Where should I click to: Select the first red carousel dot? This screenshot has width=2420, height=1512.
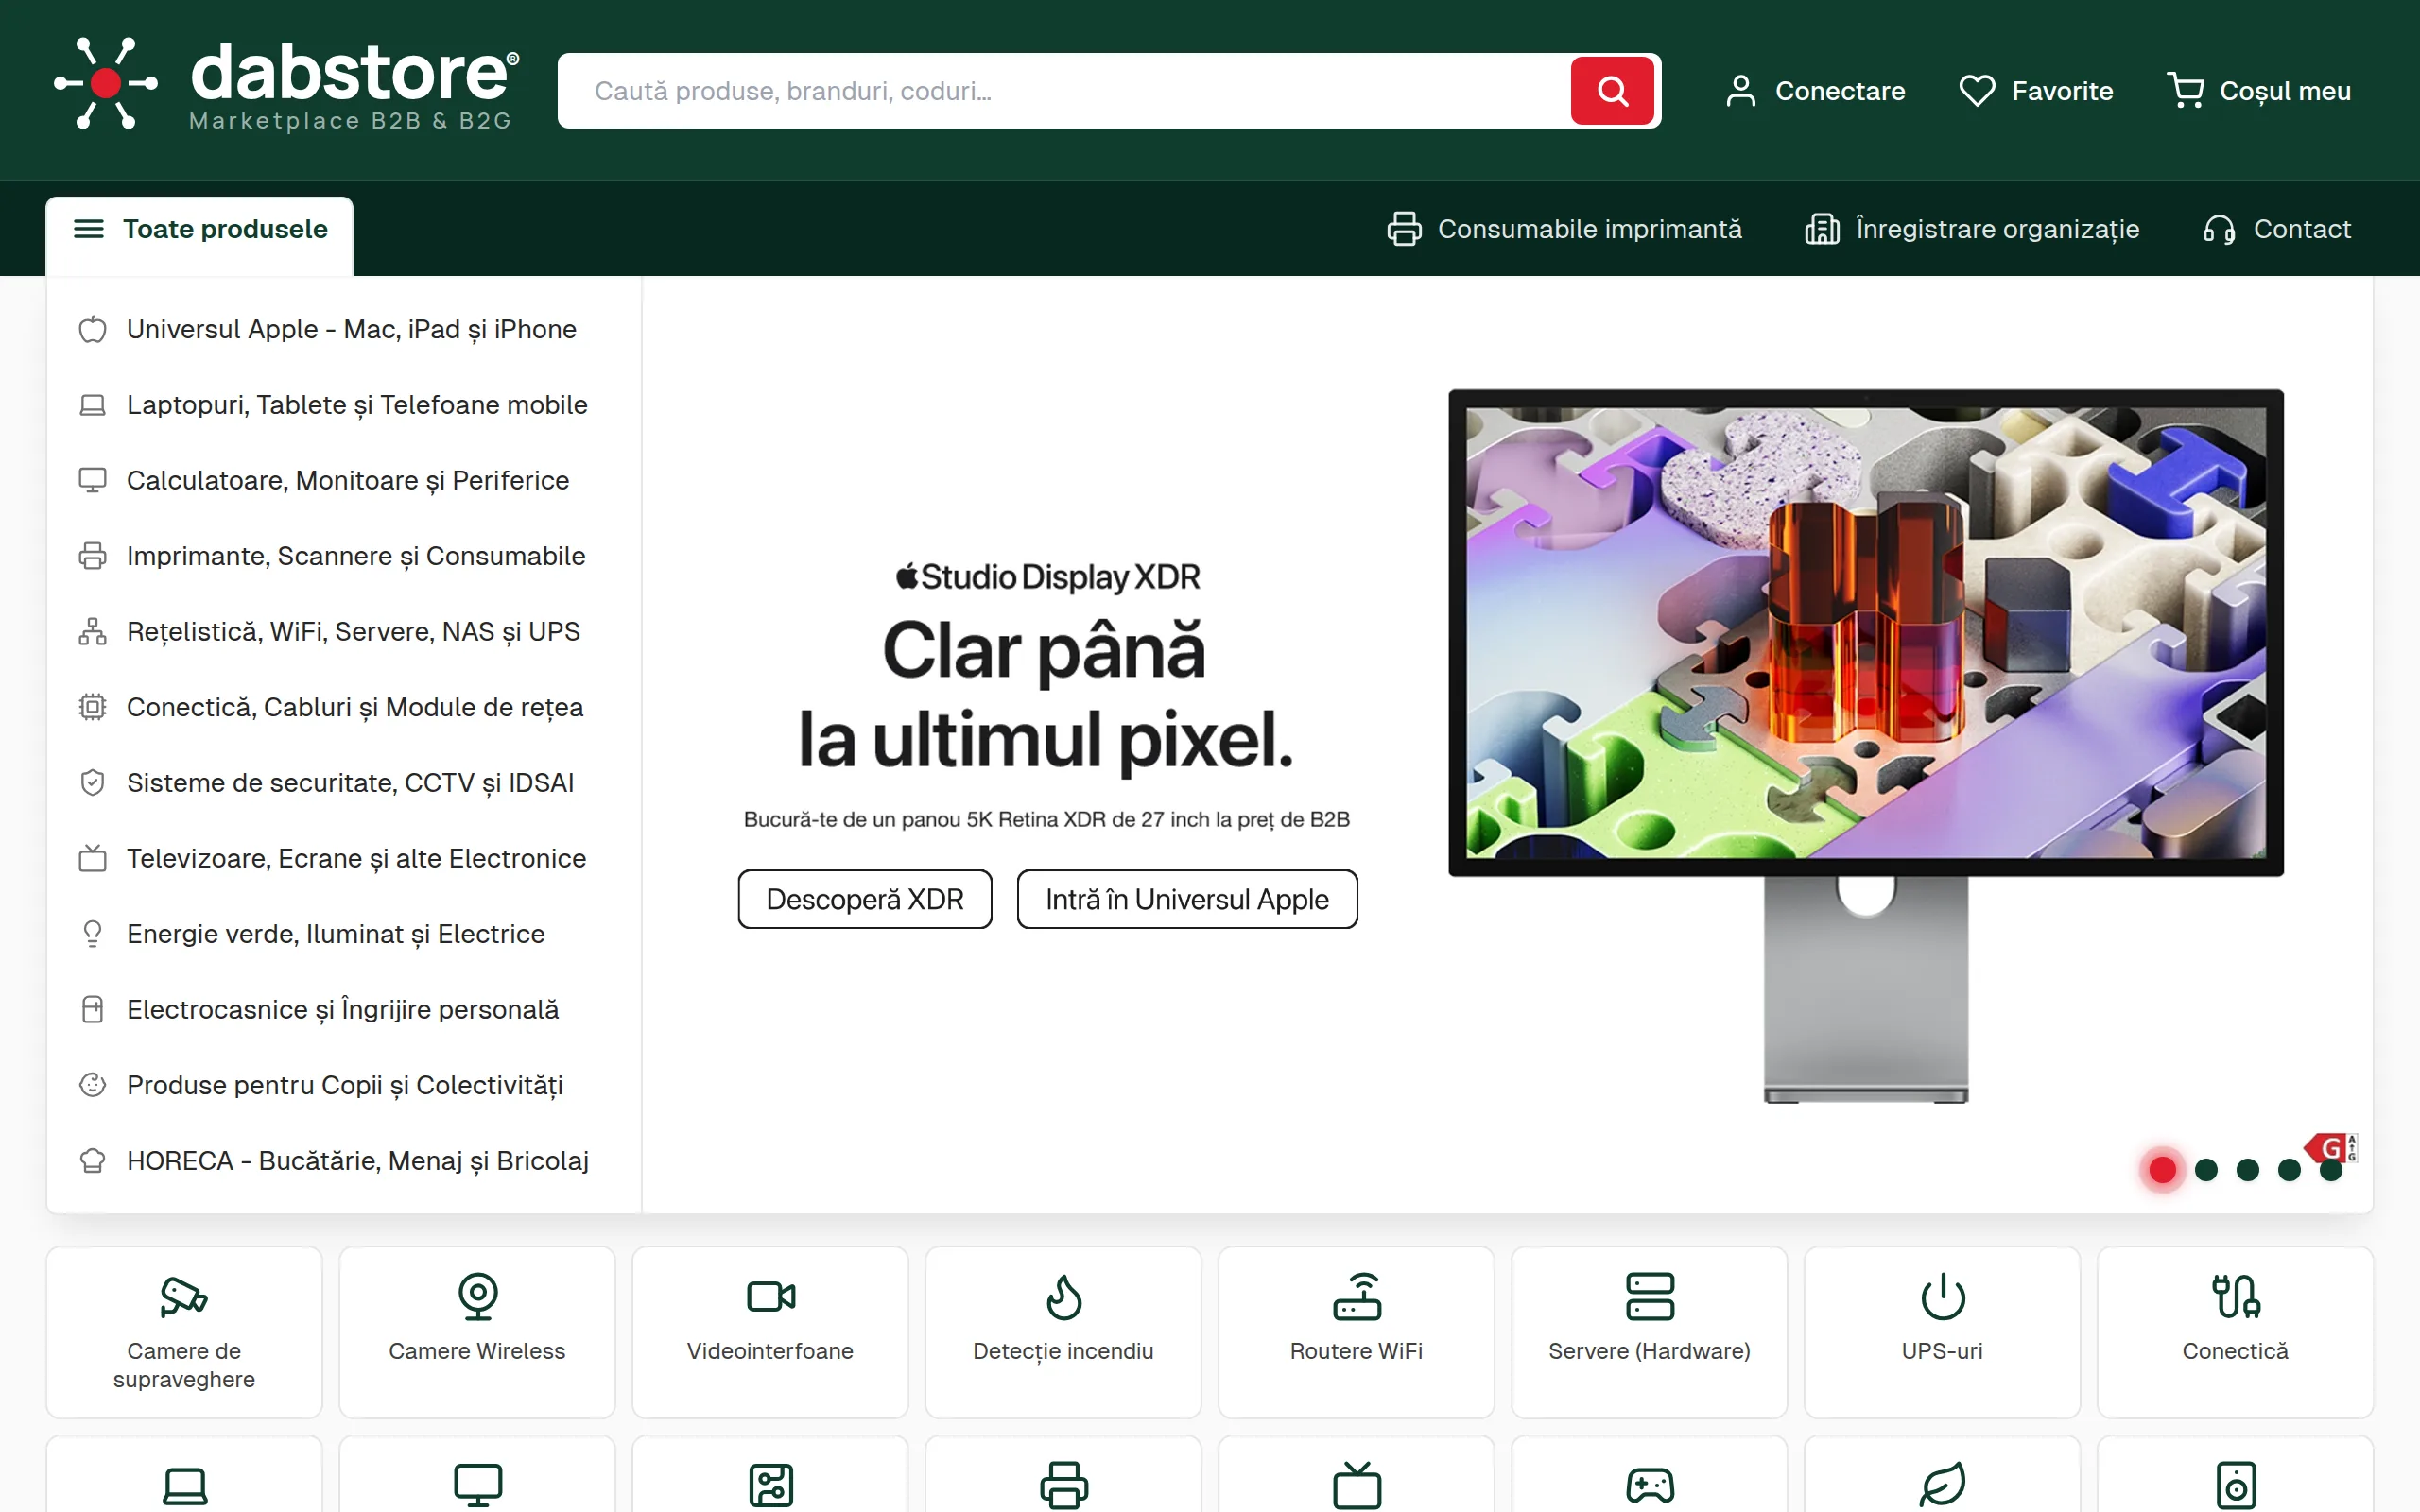point(2163,1170)
